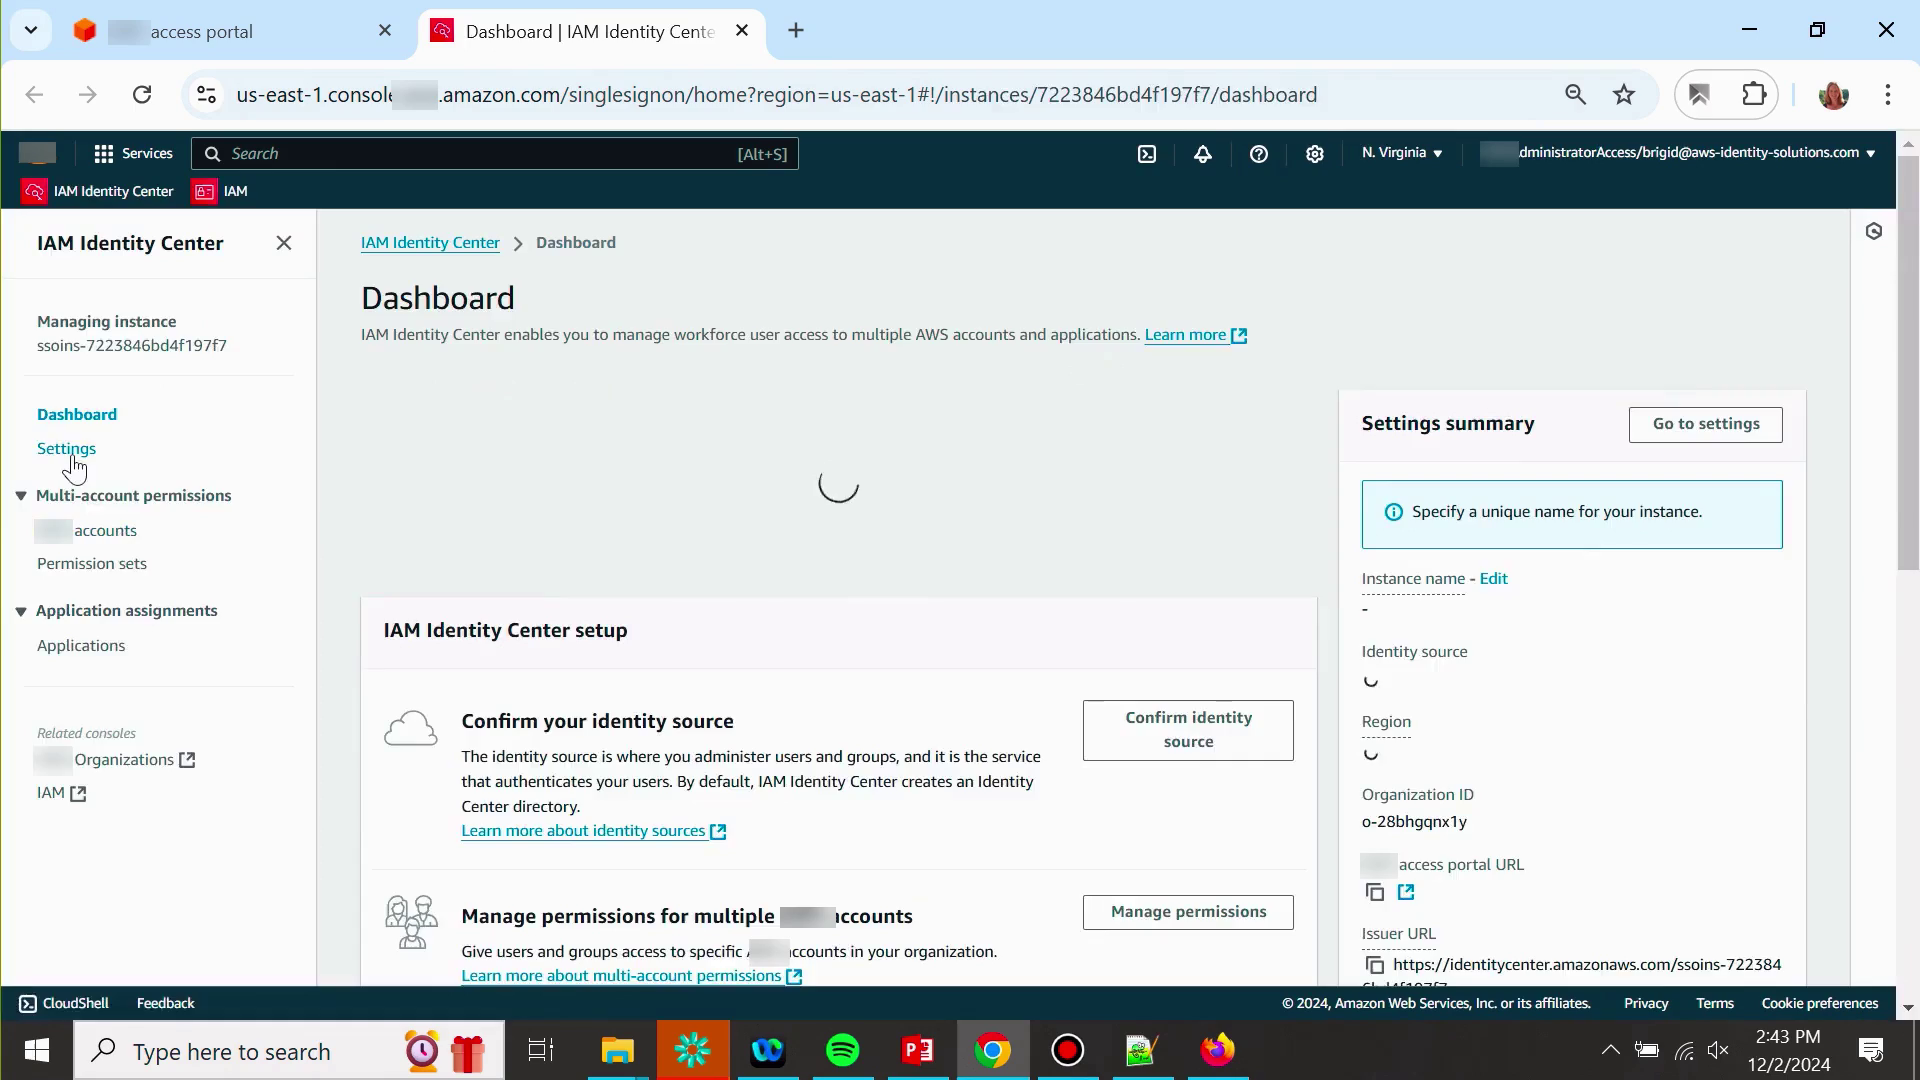Open the tab search dropdown arrow
Image resolution: width=1920 pixels, height=1080 pixels.
[x=31, y=31]
